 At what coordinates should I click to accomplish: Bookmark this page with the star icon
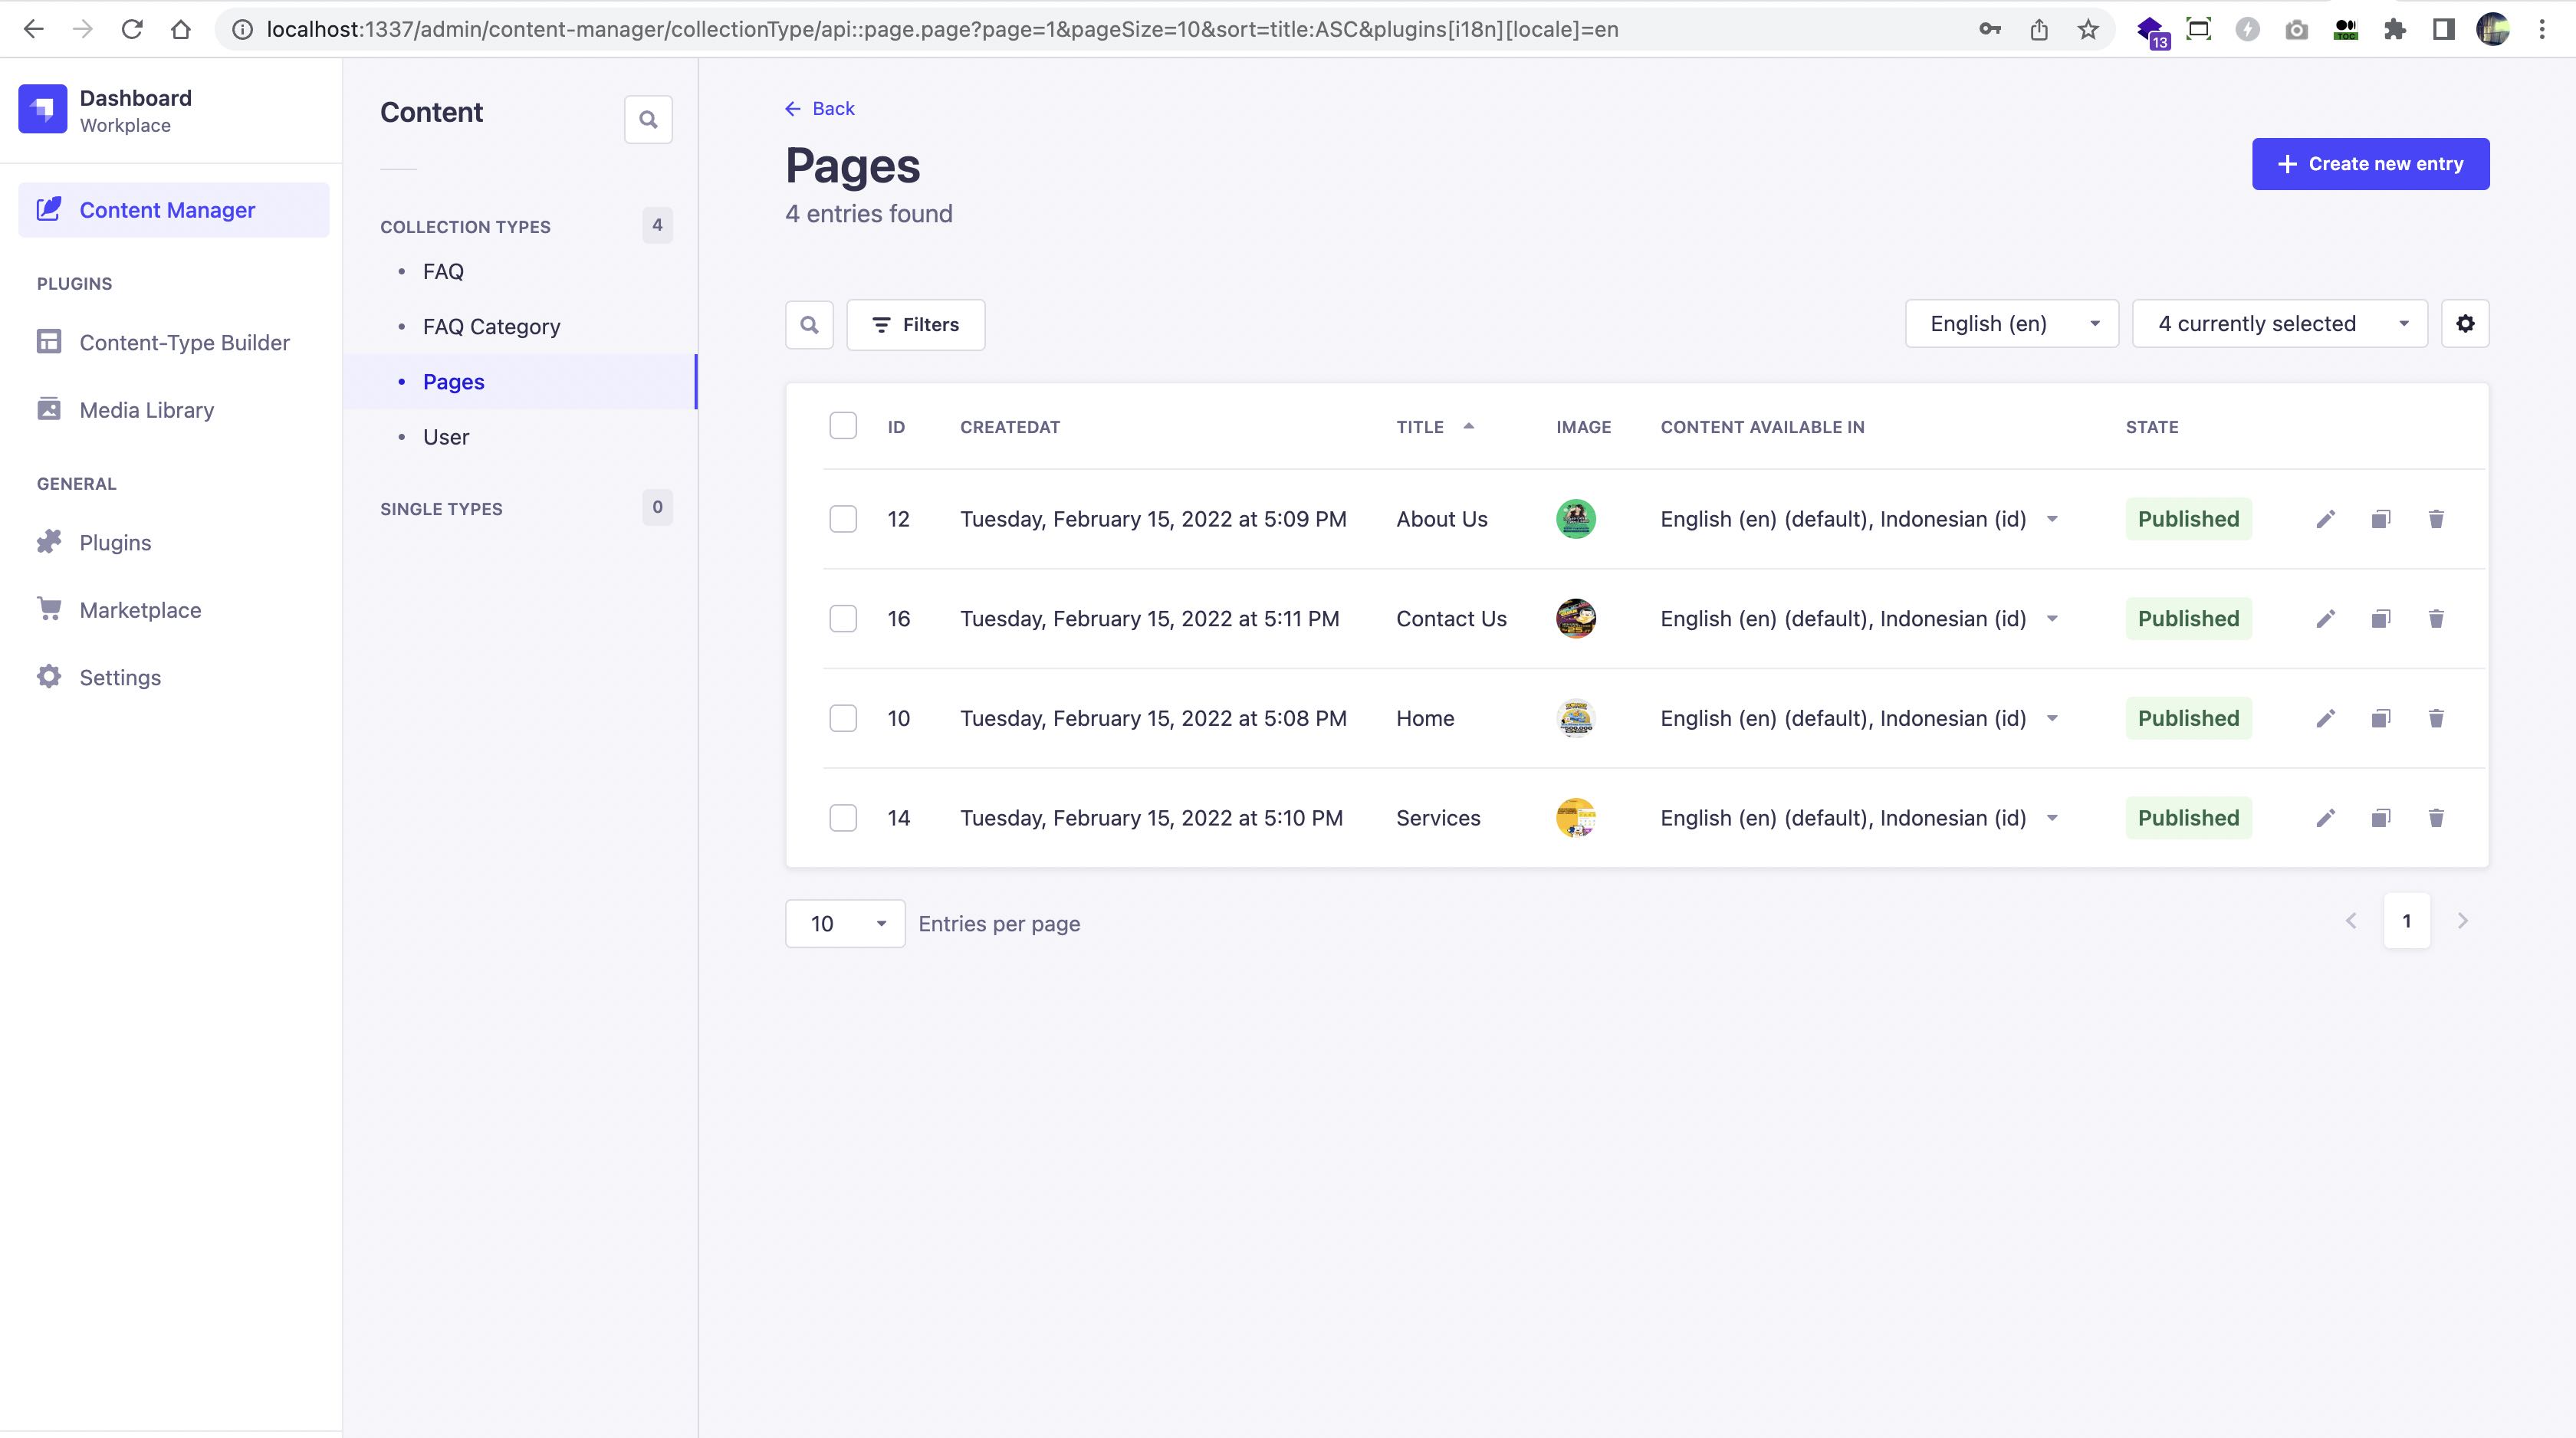(x=2088, y=29)
